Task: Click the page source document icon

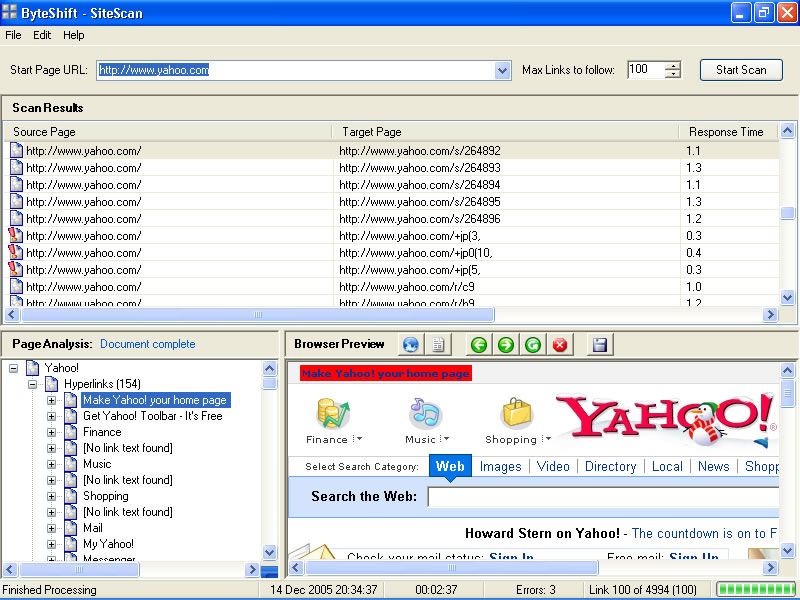Action: click(x=437, y=345)
